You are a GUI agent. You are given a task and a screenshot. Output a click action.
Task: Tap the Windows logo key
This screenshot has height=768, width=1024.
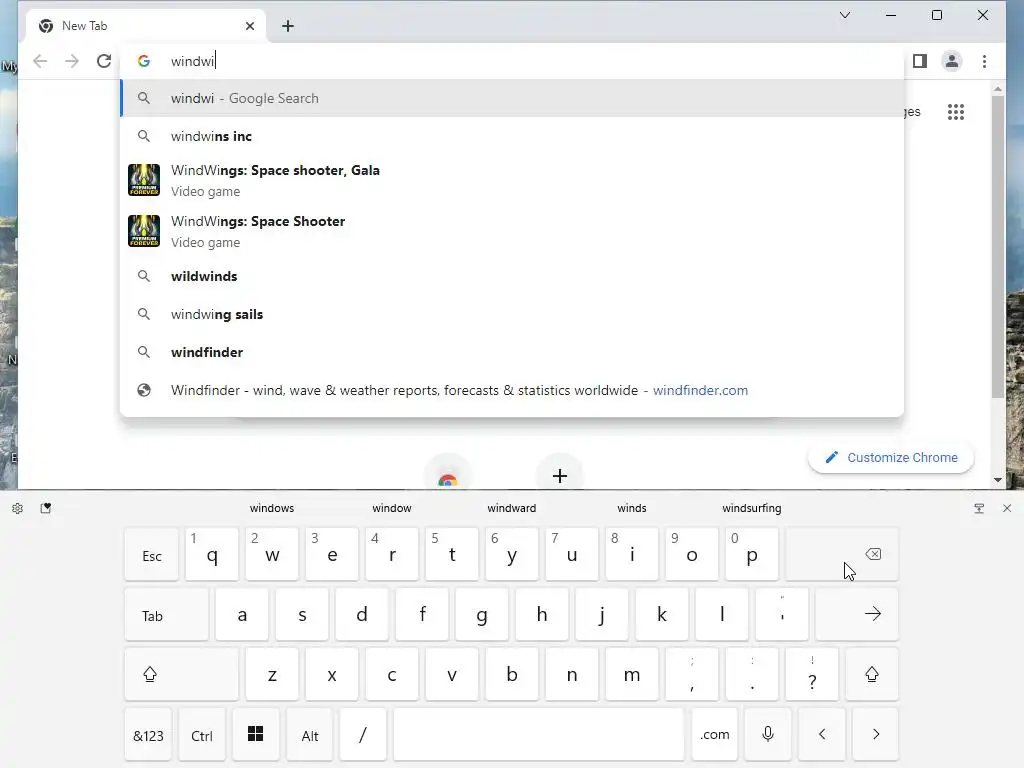click(x=256, y=735)
